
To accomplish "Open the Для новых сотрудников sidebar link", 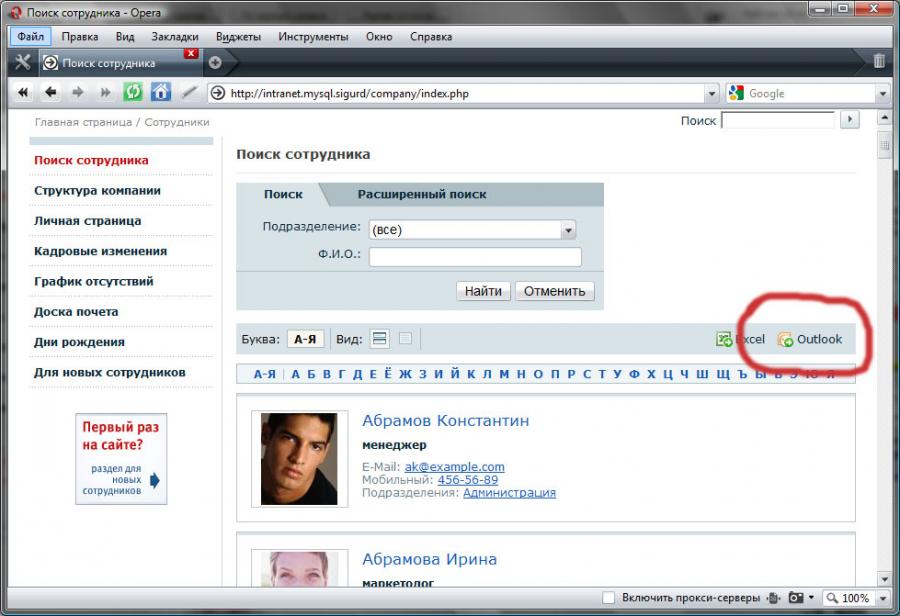I will [x=110, y=373].
